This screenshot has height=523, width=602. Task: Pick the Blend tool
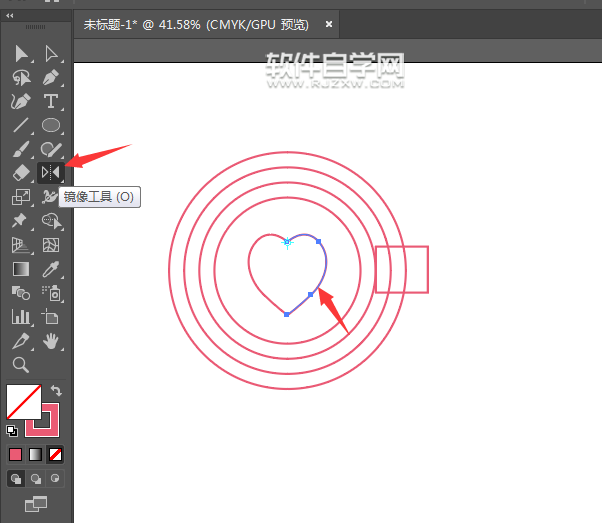coord(21,293)
